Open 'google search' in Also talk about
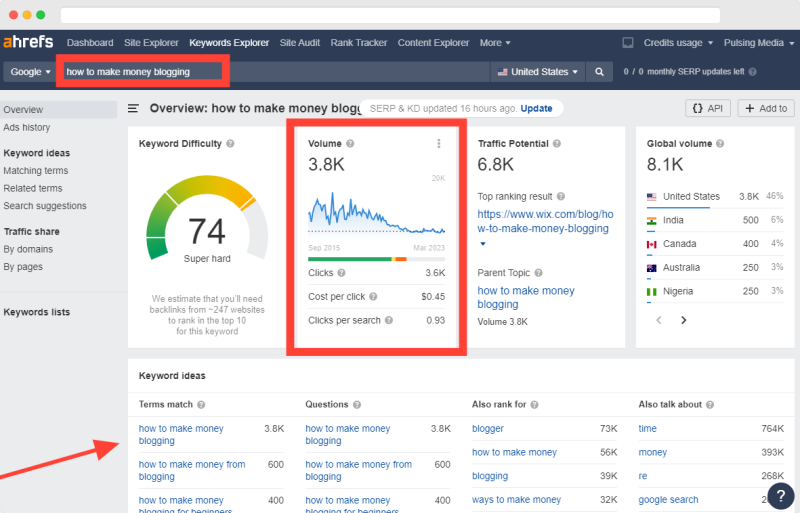800x513 pixels. pos(668,500)
